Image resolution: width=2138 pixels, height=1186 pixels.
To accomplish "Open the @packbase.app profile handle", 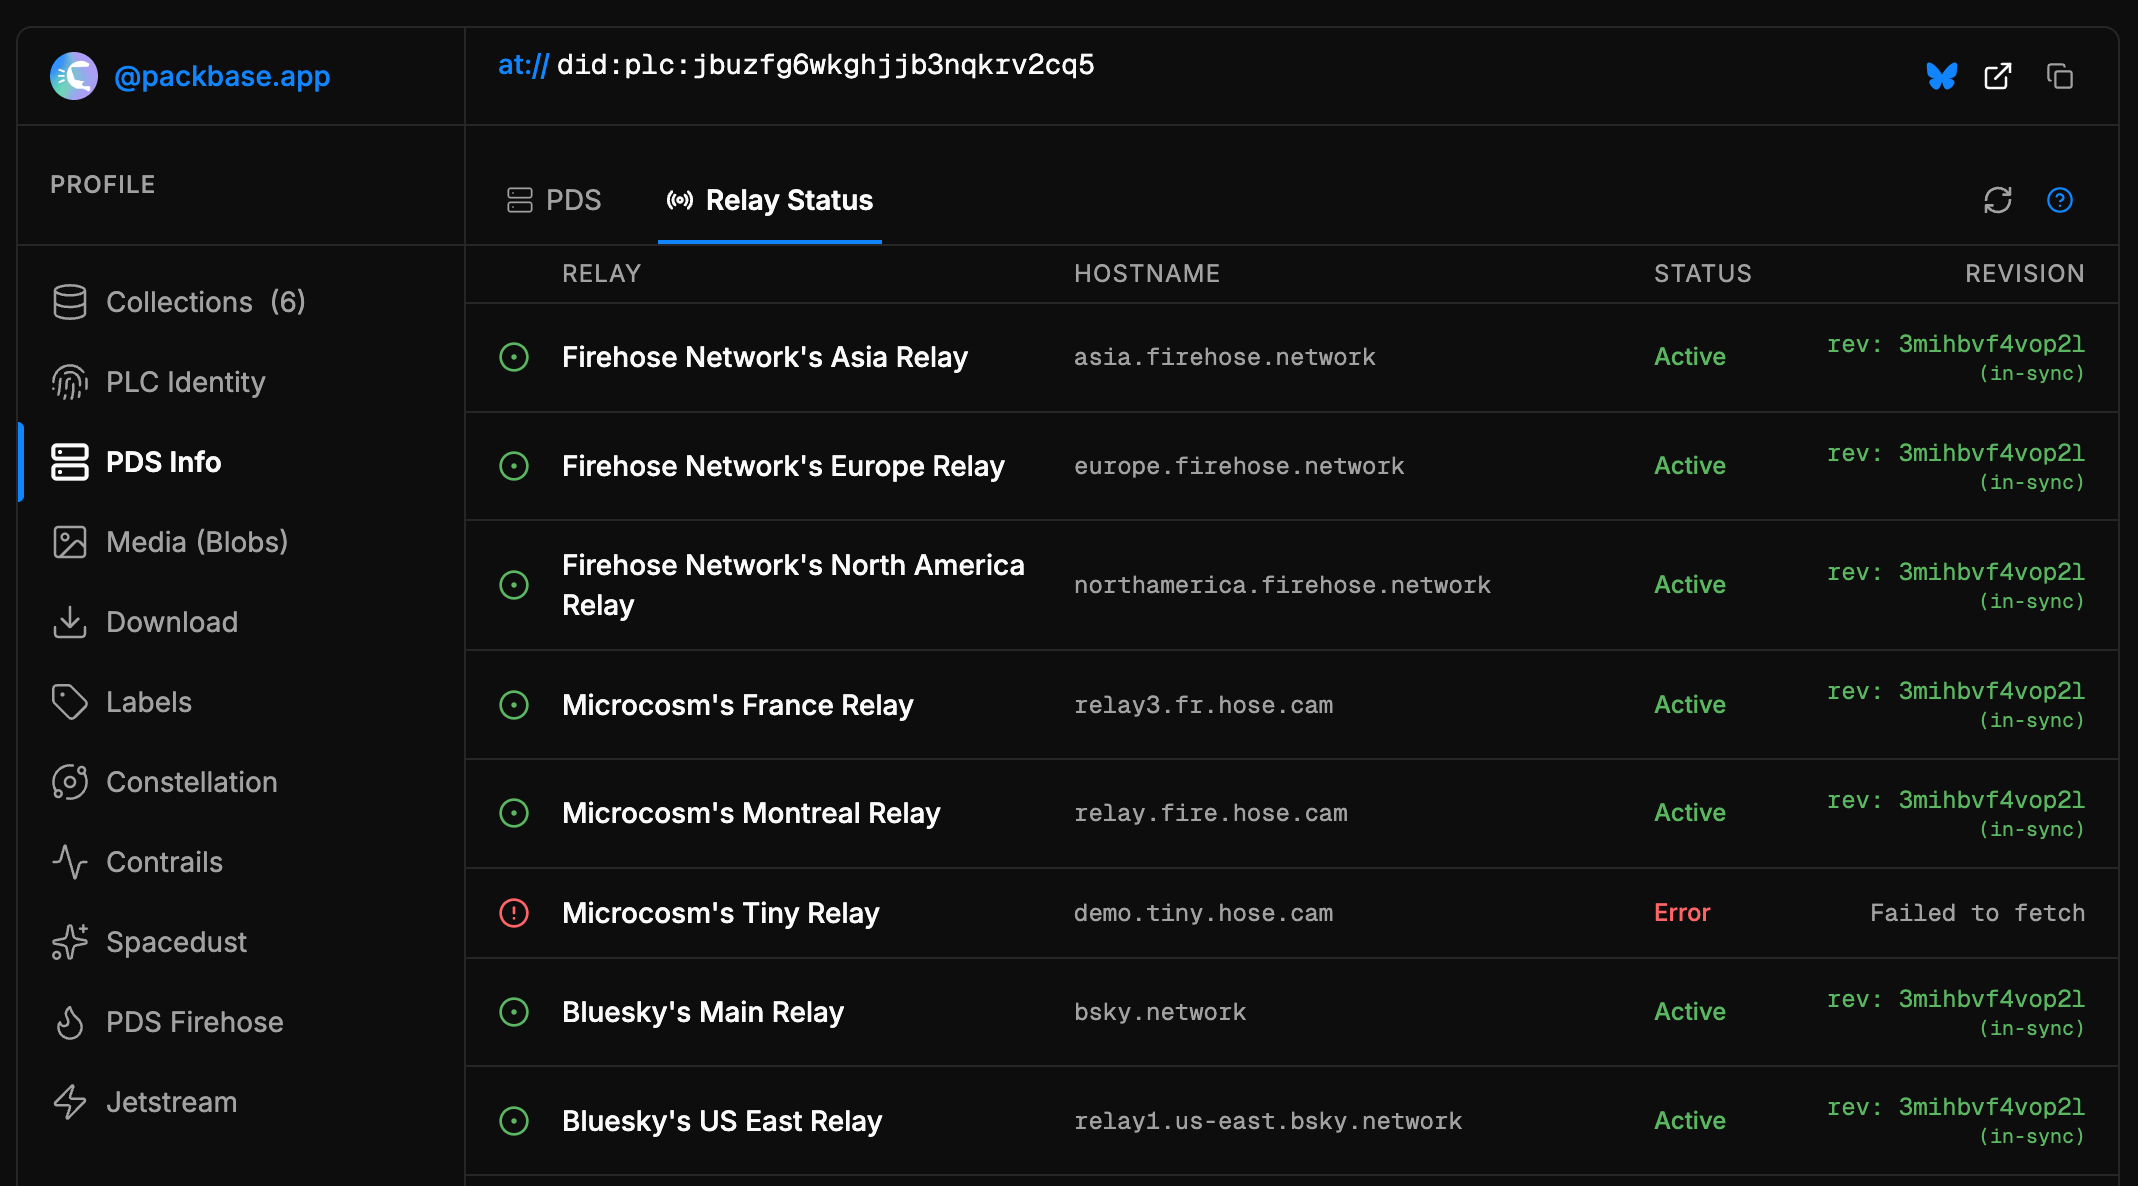I will [x=222, y=76].
